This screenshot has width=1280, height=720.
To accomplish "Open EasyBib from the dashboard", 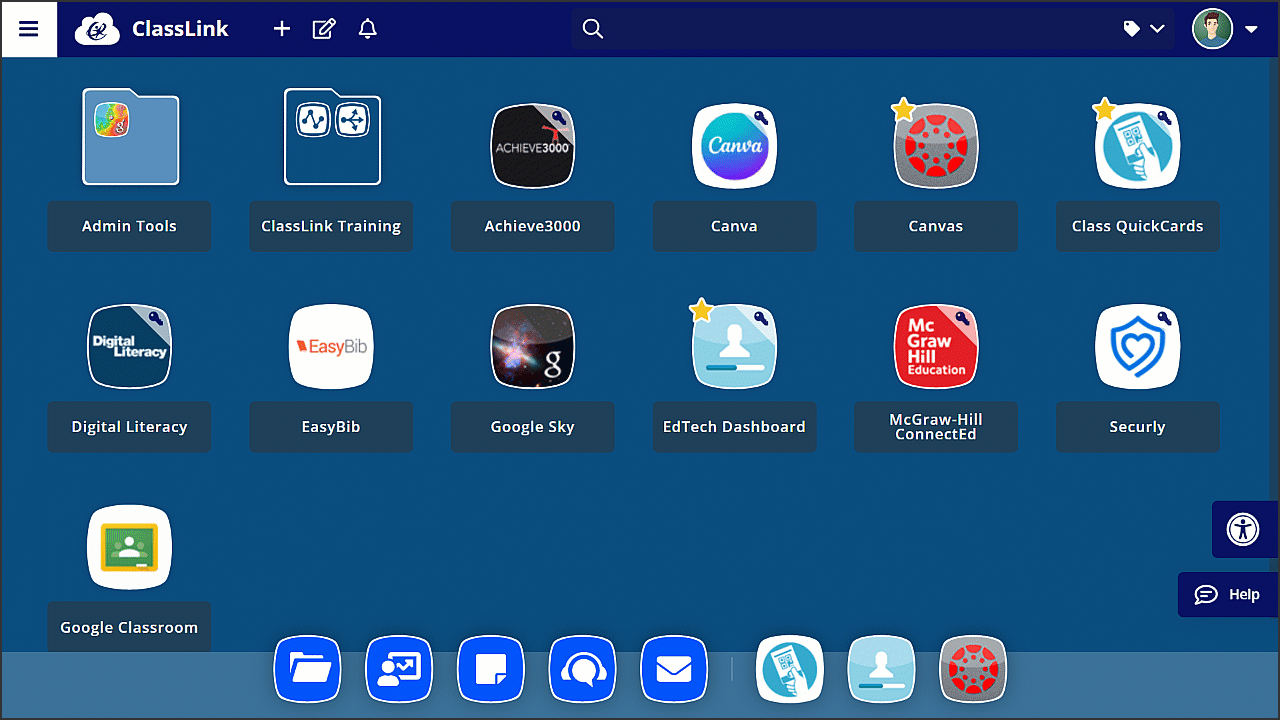I will (x=331, y=346).
